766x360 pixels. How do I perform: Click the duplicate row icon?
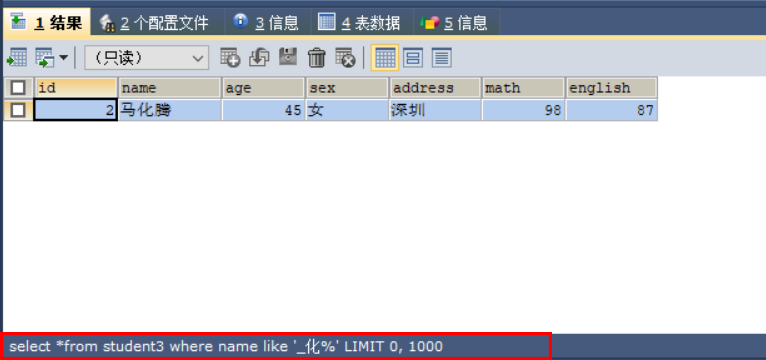point(259,58)
